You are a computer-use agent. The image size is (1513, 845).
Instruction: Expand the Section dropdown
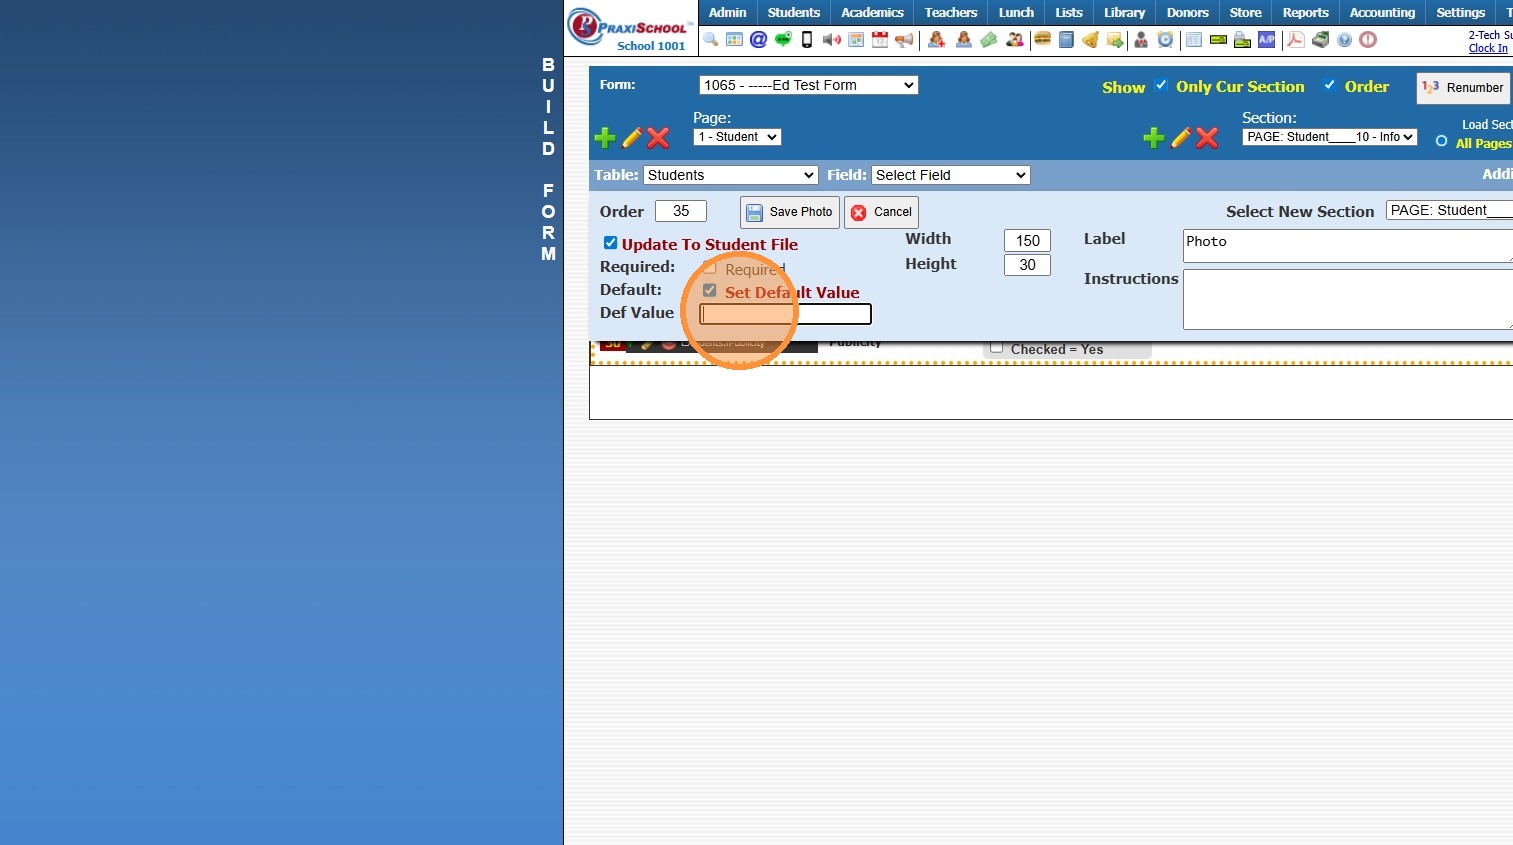pos(1330,137)
